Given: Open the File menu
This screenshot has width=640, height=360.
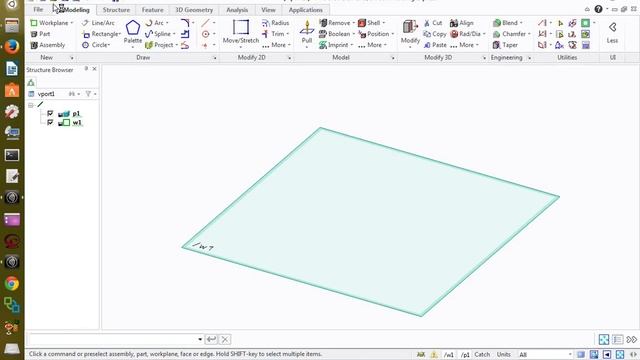Looking at the screenshot, I should coord(38,10).
